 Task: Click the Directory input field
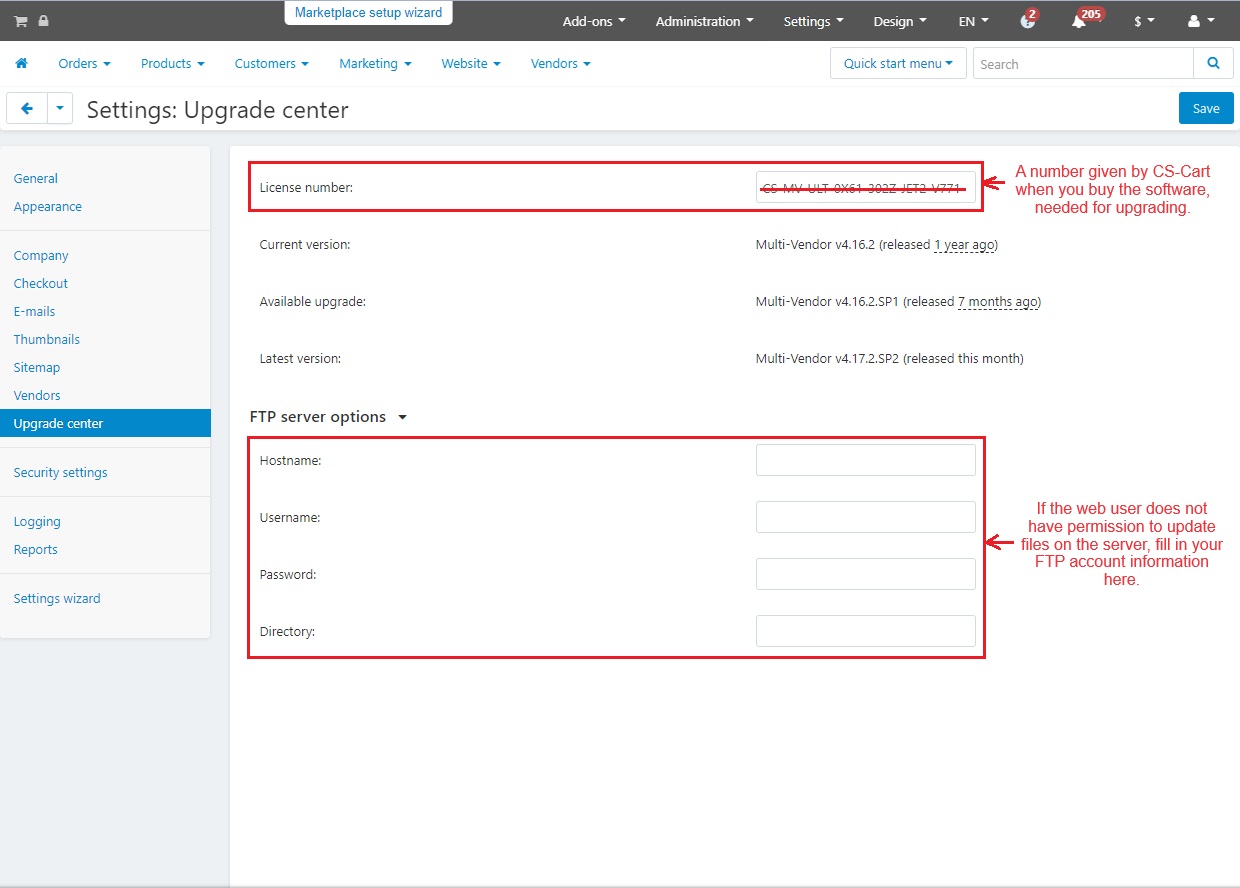[x=866, y=631]
